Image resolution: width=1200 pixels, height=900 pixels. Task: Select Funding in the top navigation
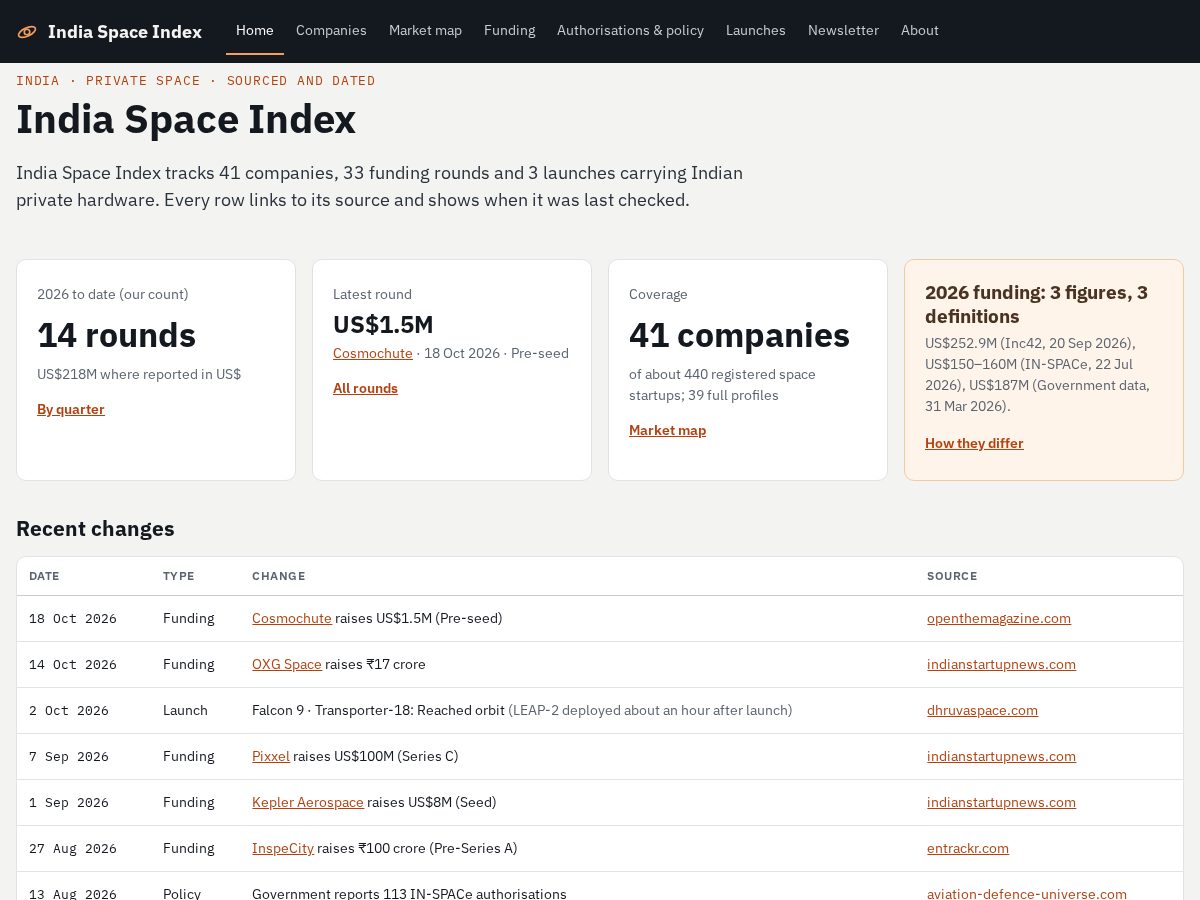point(510,30)
